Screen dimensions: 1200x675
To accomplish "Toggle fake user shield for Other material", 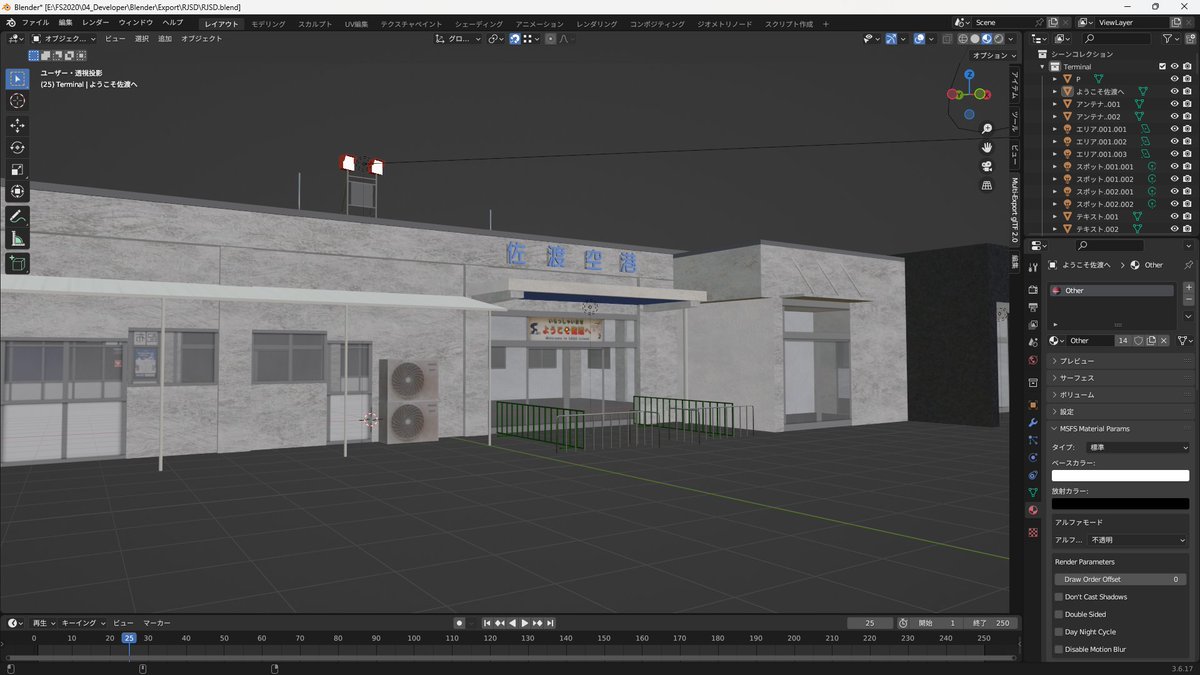I will point(1138,341).
